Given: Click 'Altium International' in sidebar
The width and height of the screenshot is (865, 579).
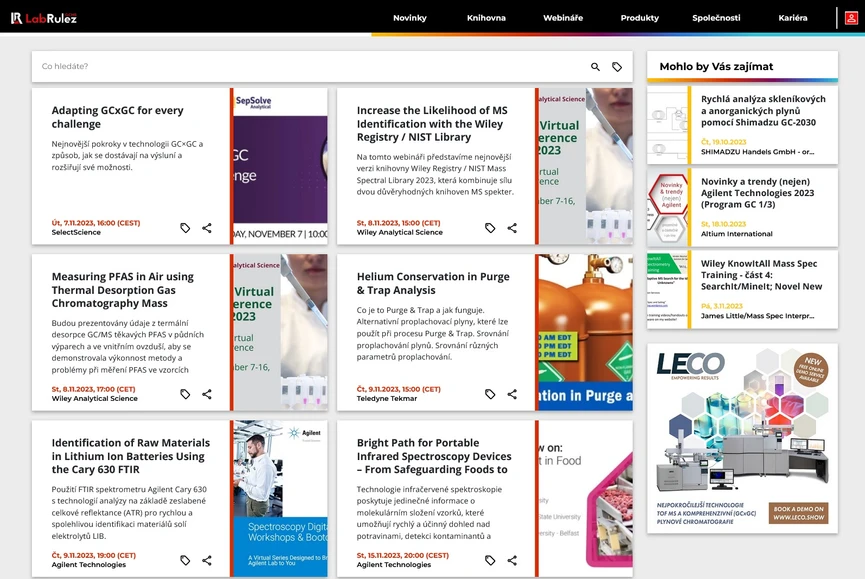Looking at the screenshot, I should 736,234.
